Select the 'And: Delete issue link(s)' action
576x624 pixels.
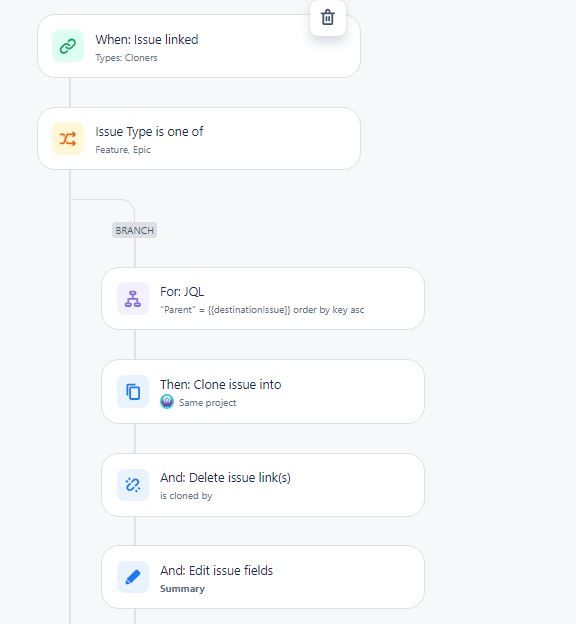(x=263, y=485)
